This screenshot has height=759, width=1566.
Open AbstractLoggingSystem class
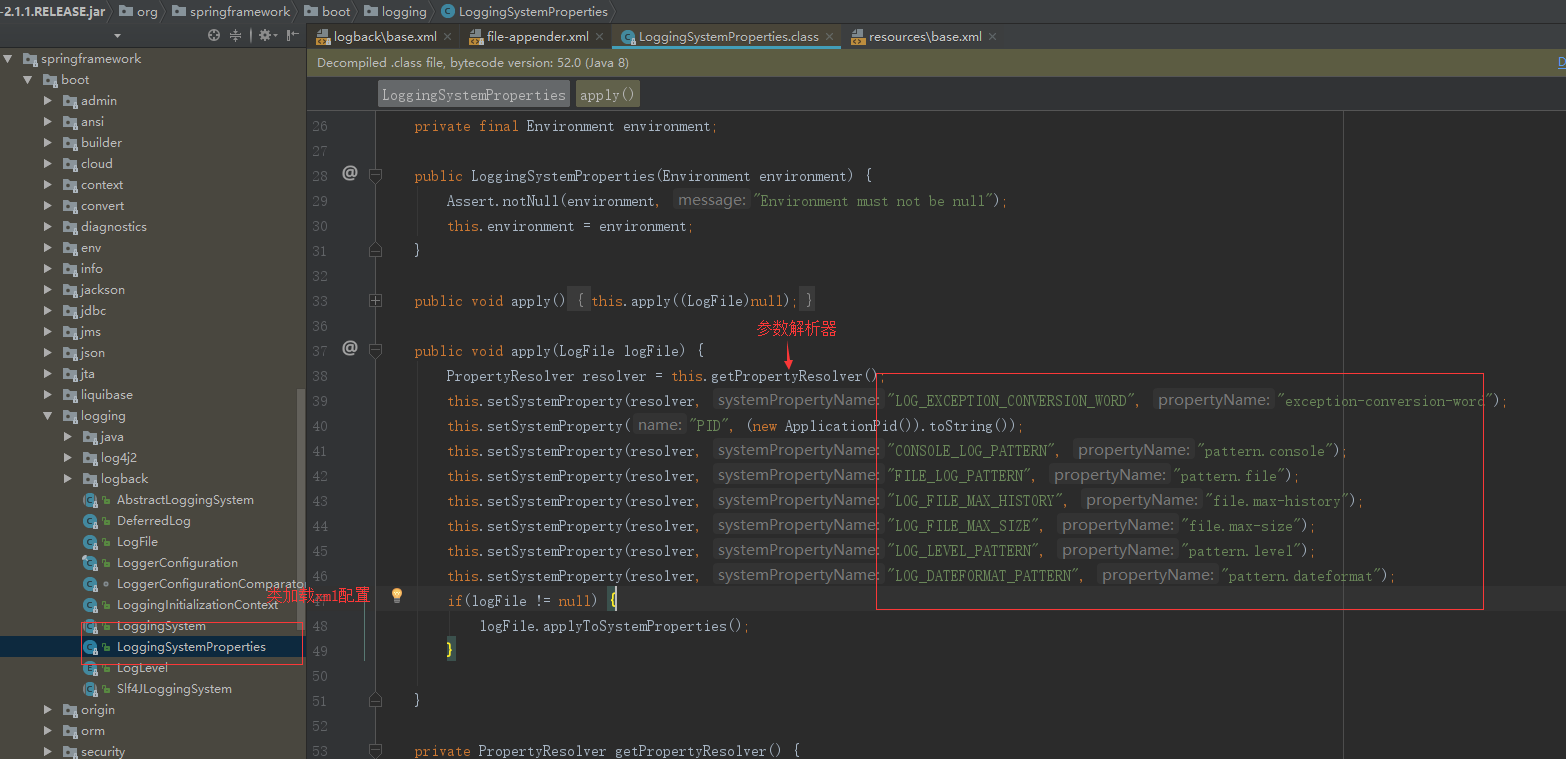pyautogui.click(x=184, y=500)
